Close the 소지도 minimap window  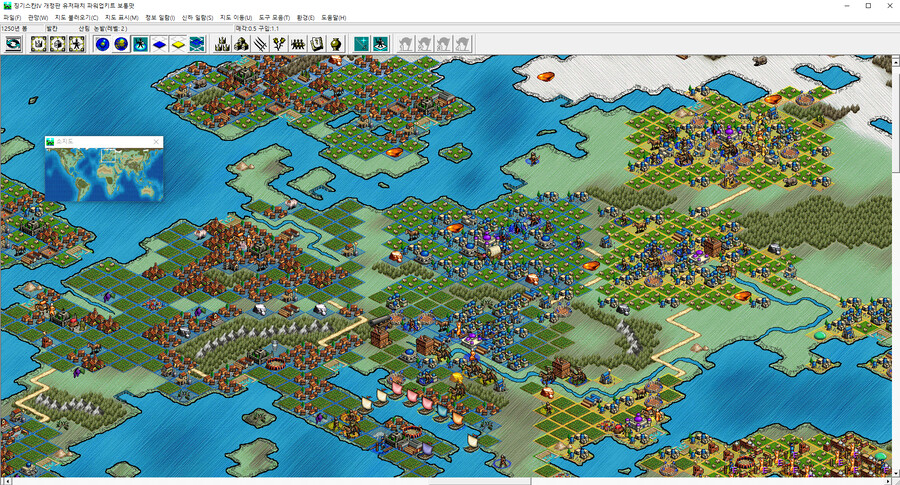click(x=156, y=142)
